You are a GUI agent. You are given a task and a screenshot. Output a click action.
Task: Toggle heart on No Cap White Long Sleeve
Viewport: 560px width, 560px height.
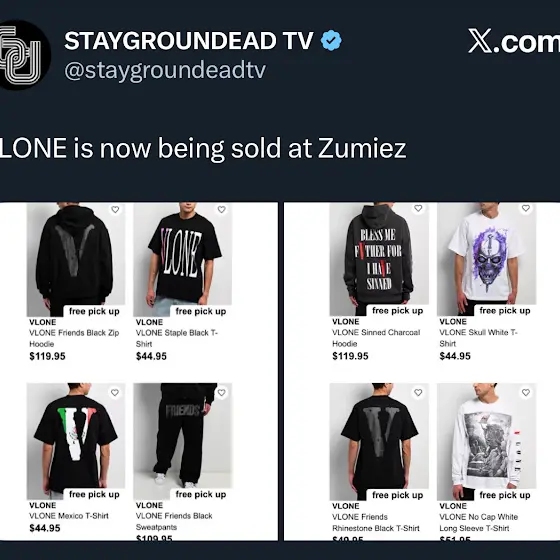(x=526, y=393)
